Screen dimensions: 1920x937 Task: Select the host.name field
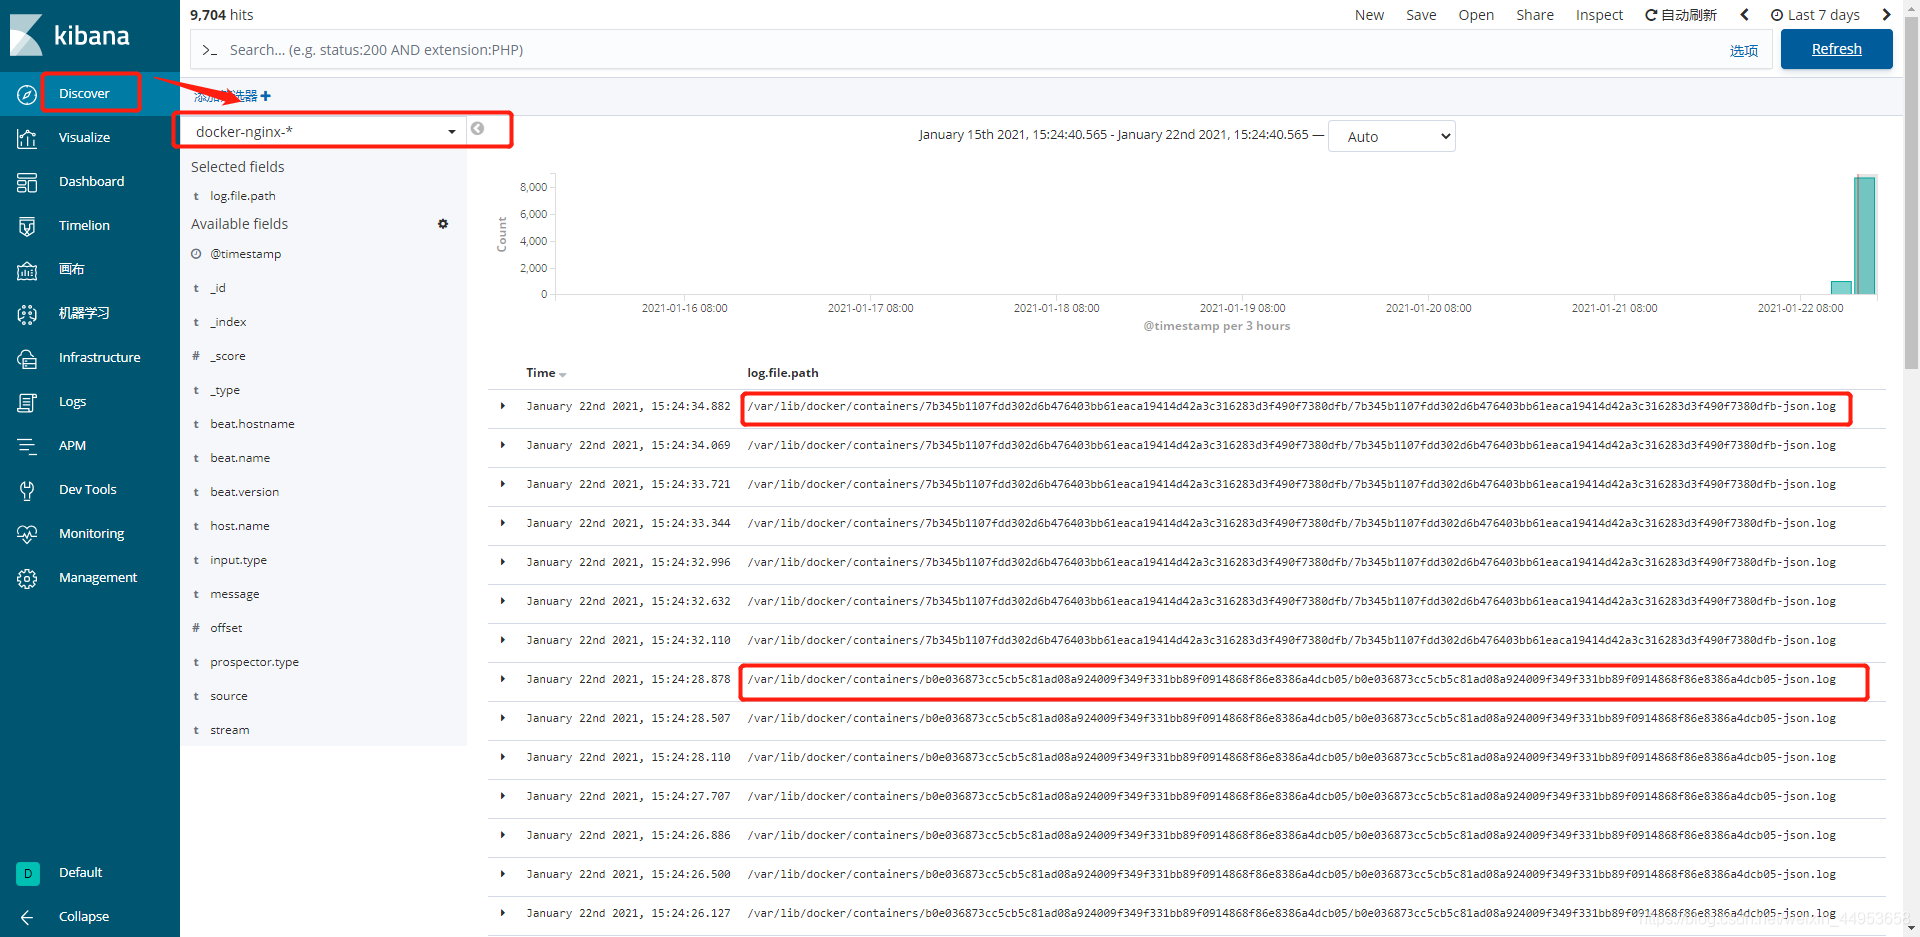point(240,526)
